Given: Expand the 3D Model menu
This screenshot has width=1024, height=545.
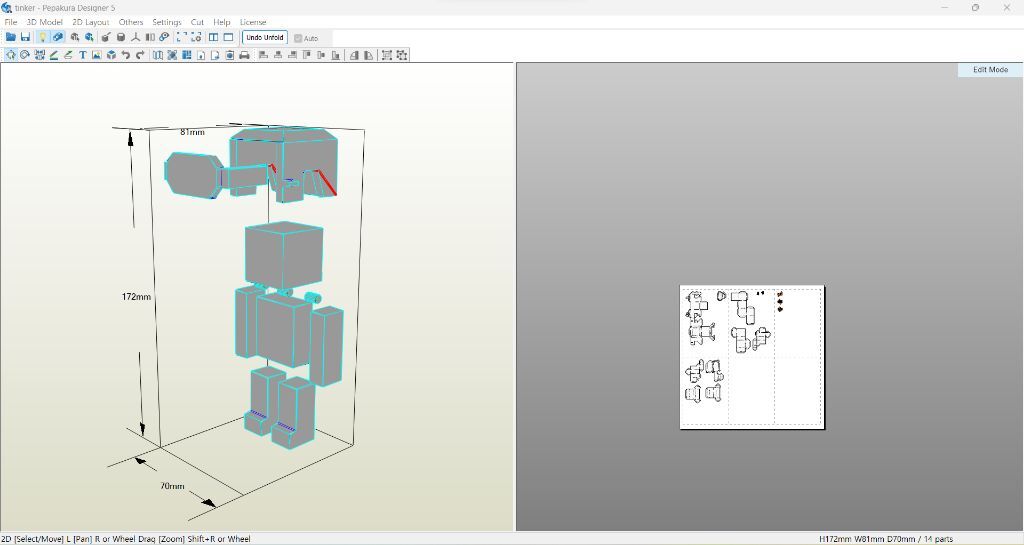Looking at the screenshot, I should pyautogui.click(x=44, y=22).
